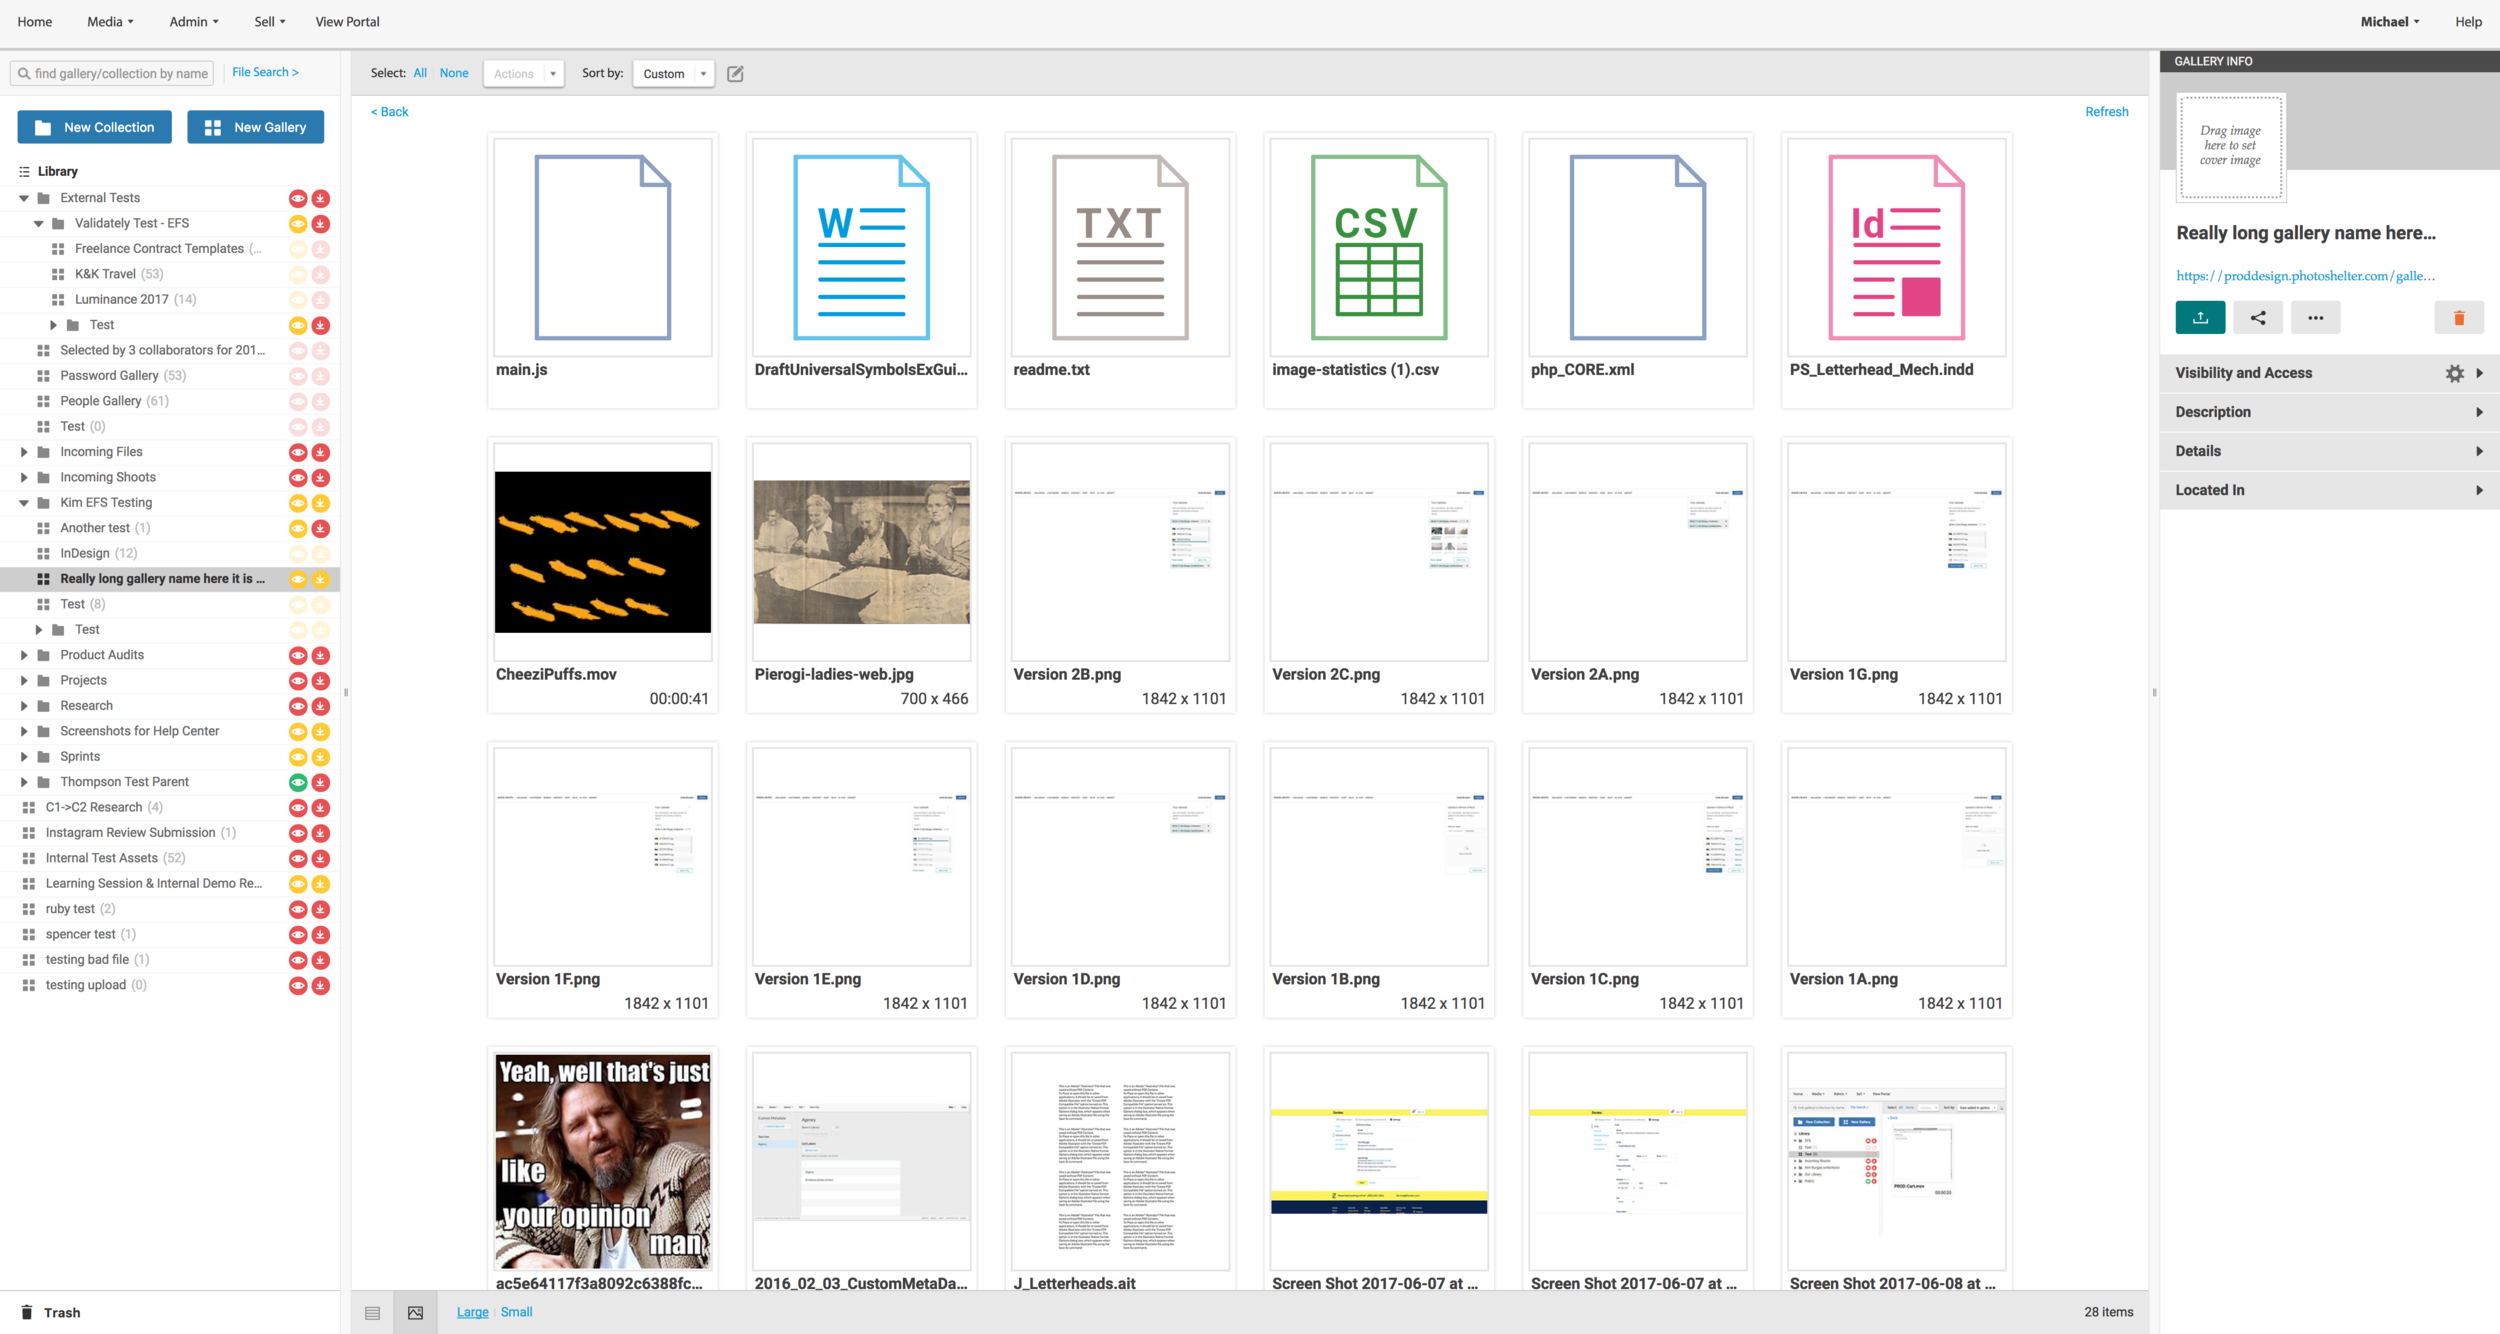Toggle visibility eye for Incoming Shoots
The width and height of the screenshot is (2500, 1334).
click(x=298, y=478)
